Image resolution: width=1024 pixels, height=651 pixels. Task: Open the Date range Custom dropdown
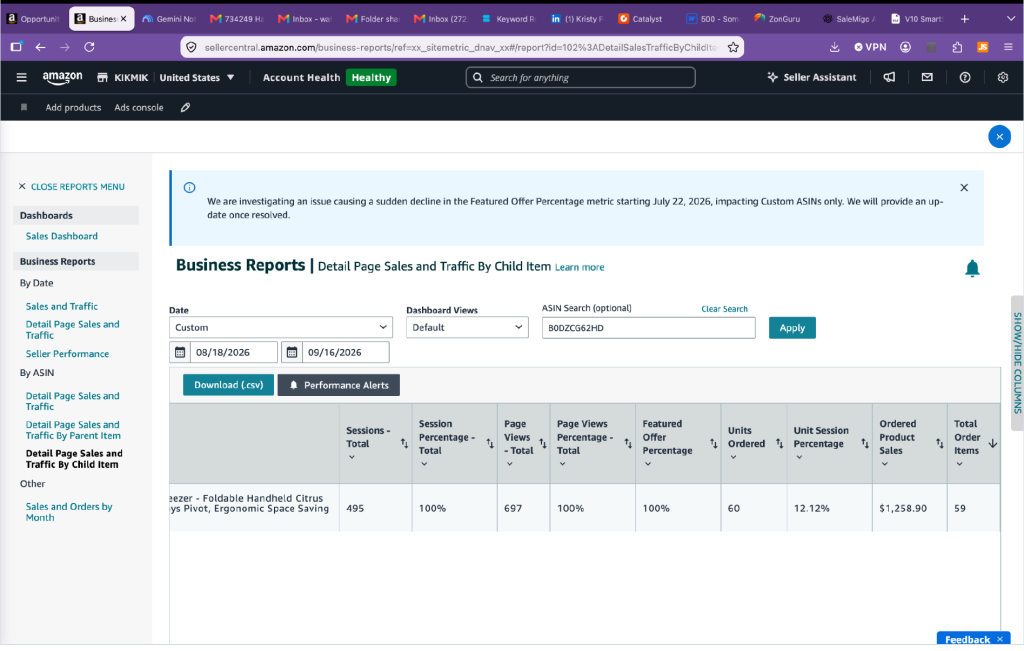[281, 327]
